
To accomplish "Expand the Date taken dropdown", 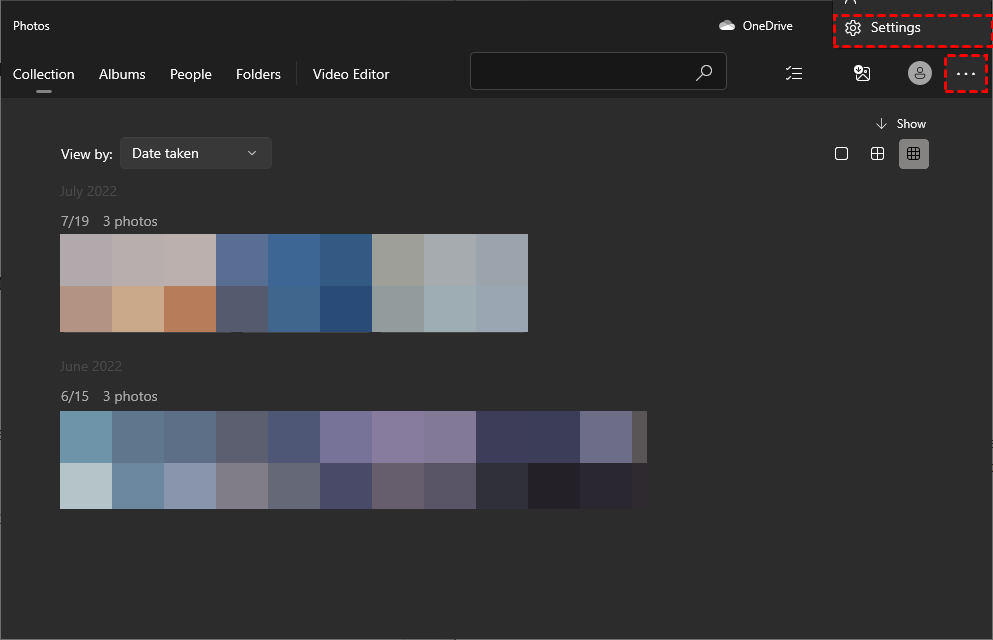I will coord(195,153).
